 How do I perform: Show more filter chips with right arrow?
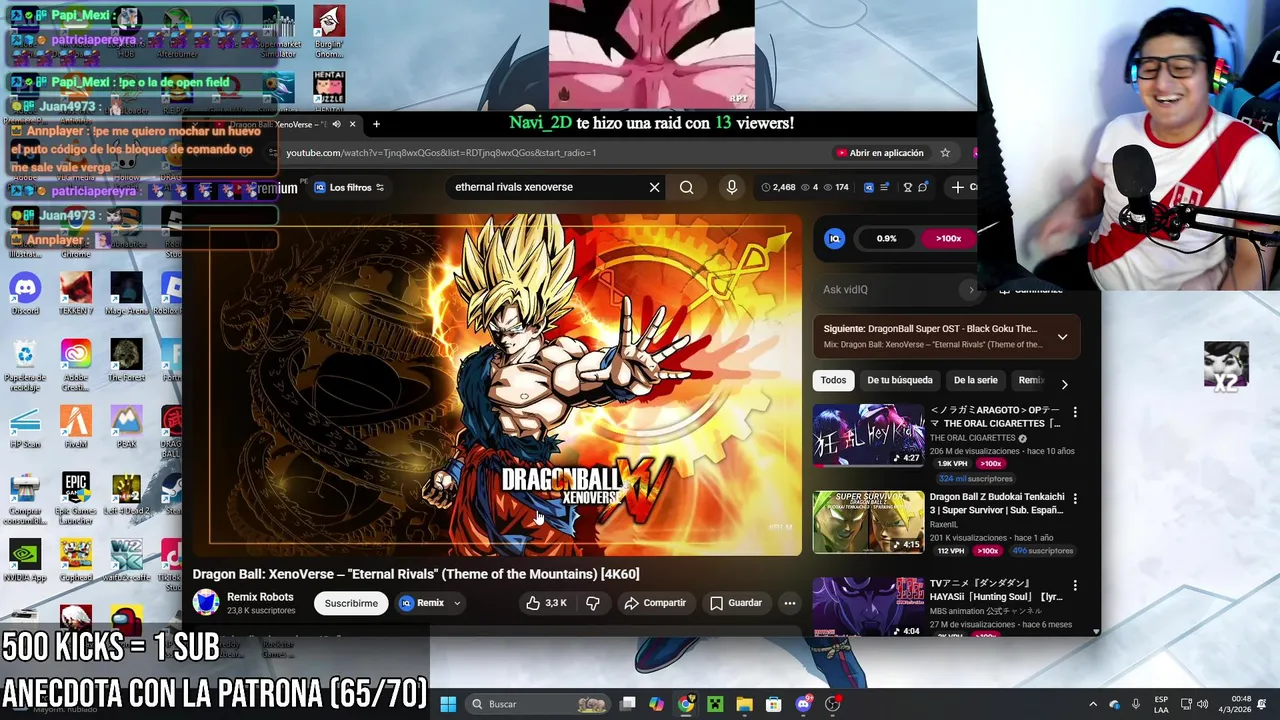pos(1064,383)
